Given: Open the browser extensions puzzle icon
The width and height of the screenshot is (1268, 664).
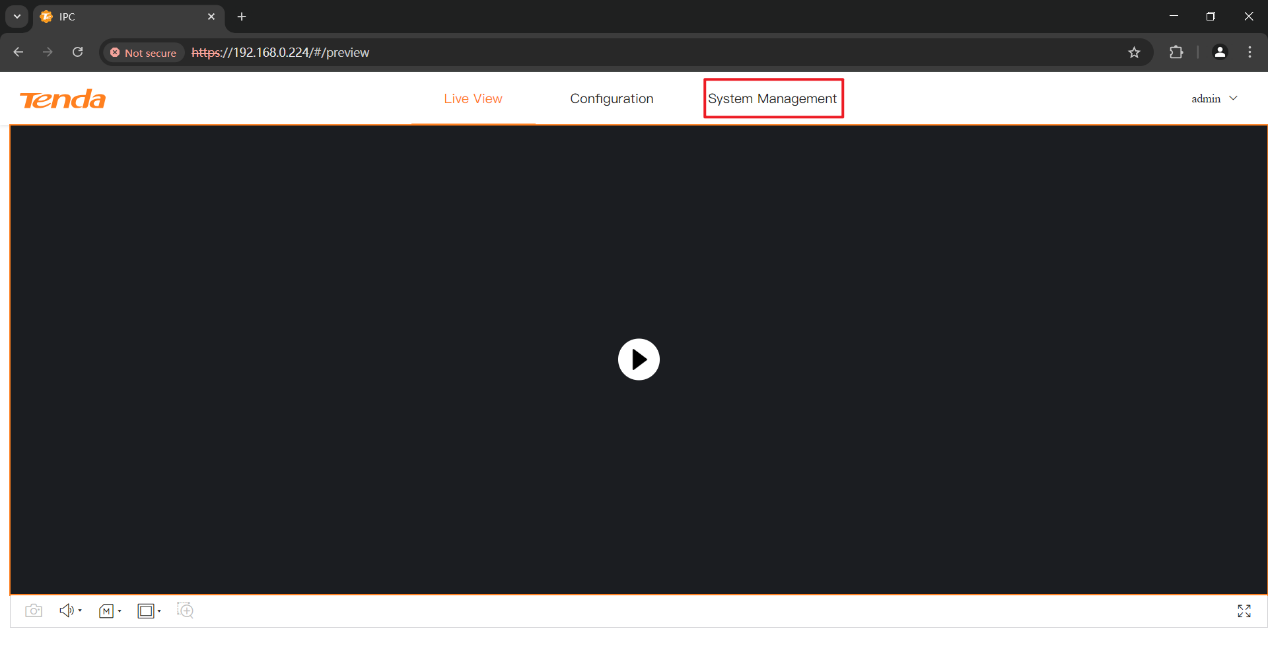Looking at the screenshot, I should (x=1176, y=52).
